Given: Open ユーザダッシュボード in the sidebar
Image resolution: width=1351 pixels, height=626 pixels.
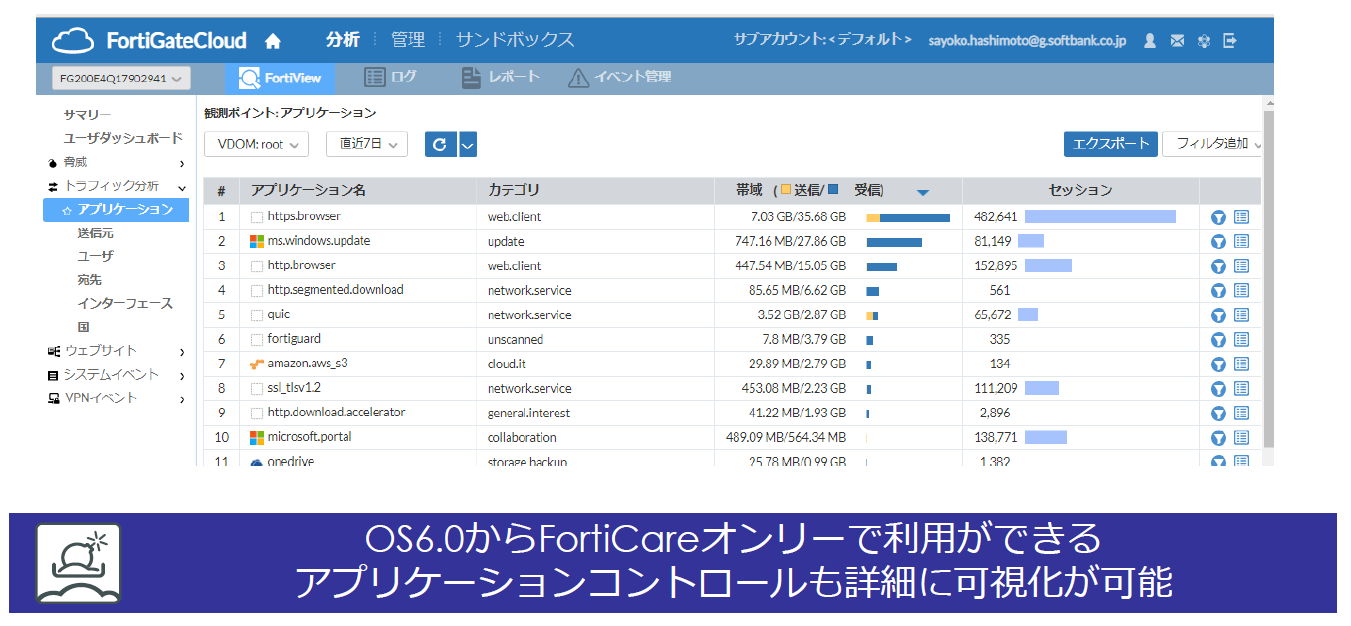Looking at the screenshot, I should pos(123,138).
